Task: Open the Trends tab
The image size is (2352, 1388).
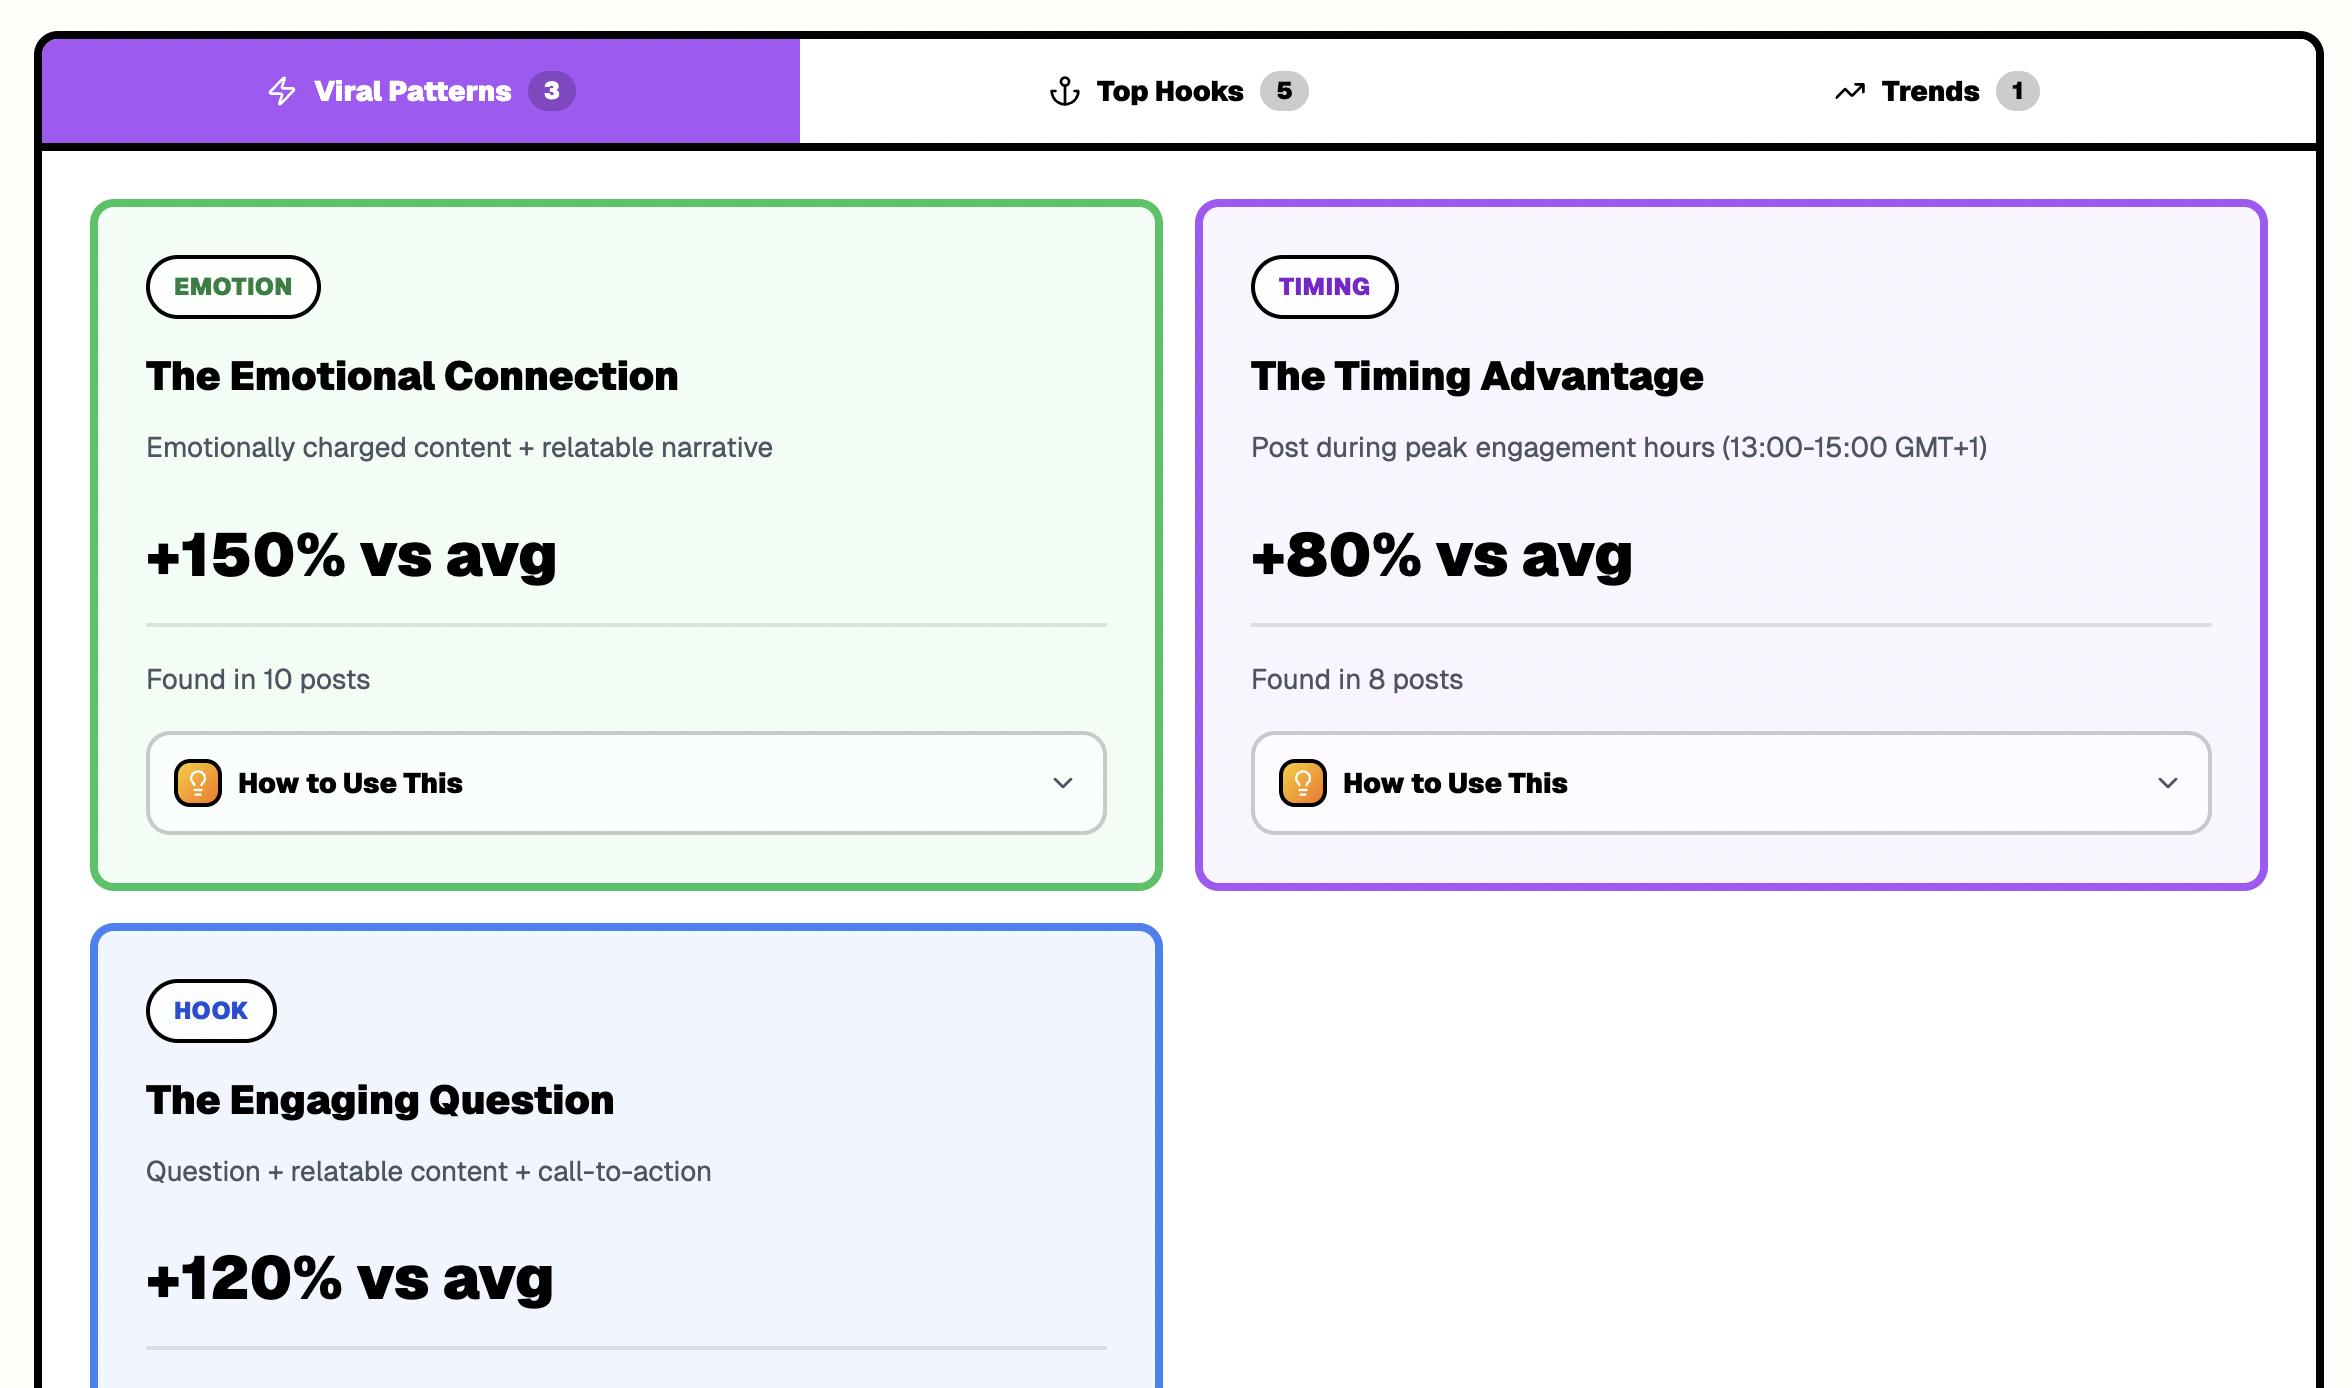Action: coord(1929,90)
